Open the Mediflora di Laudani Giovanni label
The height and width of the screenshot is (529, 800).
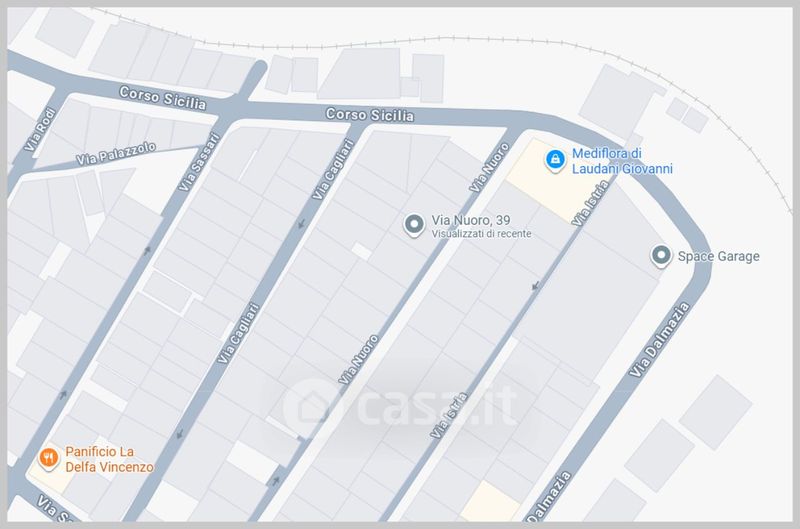click(x=622, y=161)
